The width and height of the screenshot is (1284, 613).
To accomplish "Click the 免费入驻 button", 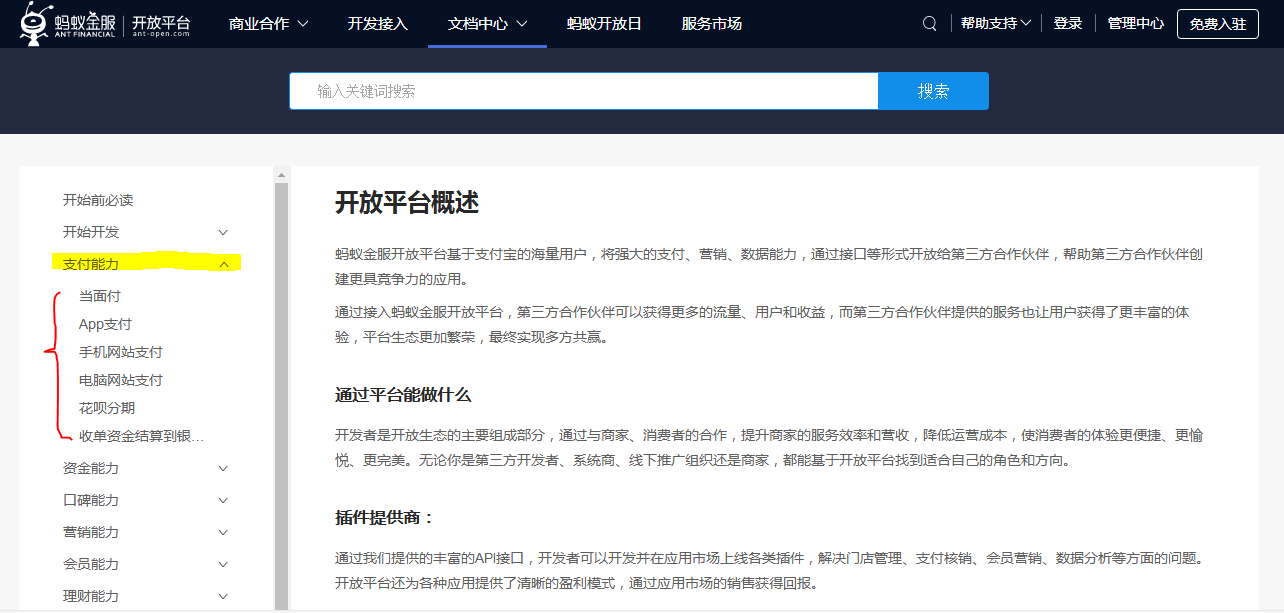I will (1218, 23).
